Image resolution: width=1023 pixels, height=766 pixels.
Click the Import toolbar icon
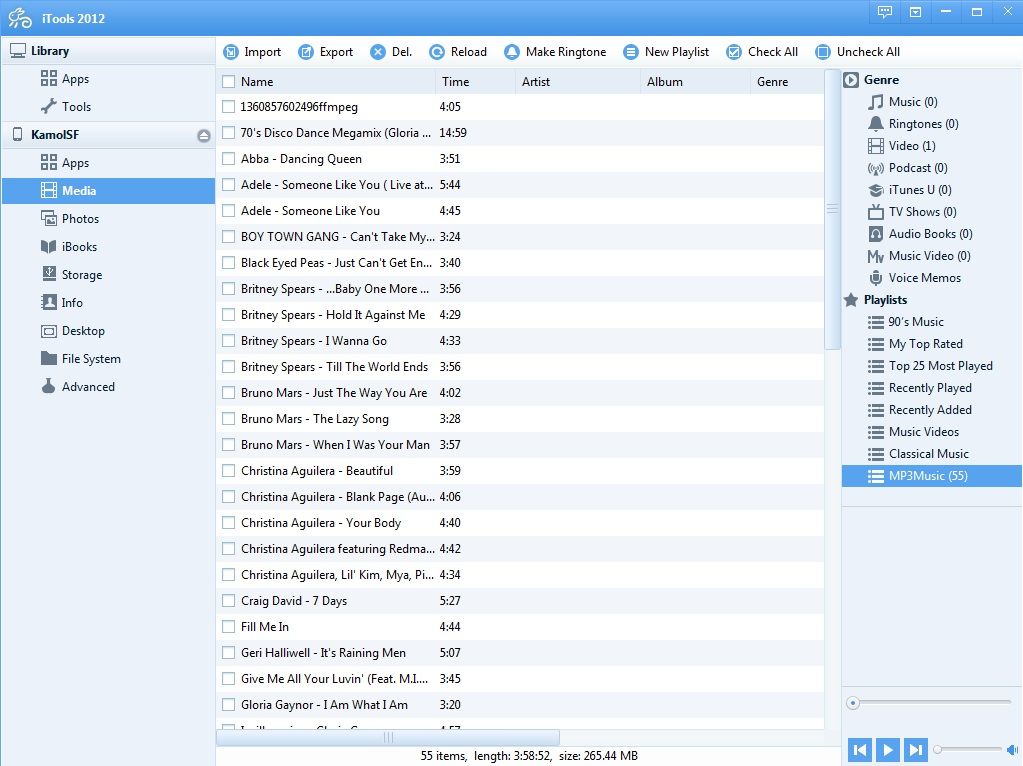[x=230, y=52]
